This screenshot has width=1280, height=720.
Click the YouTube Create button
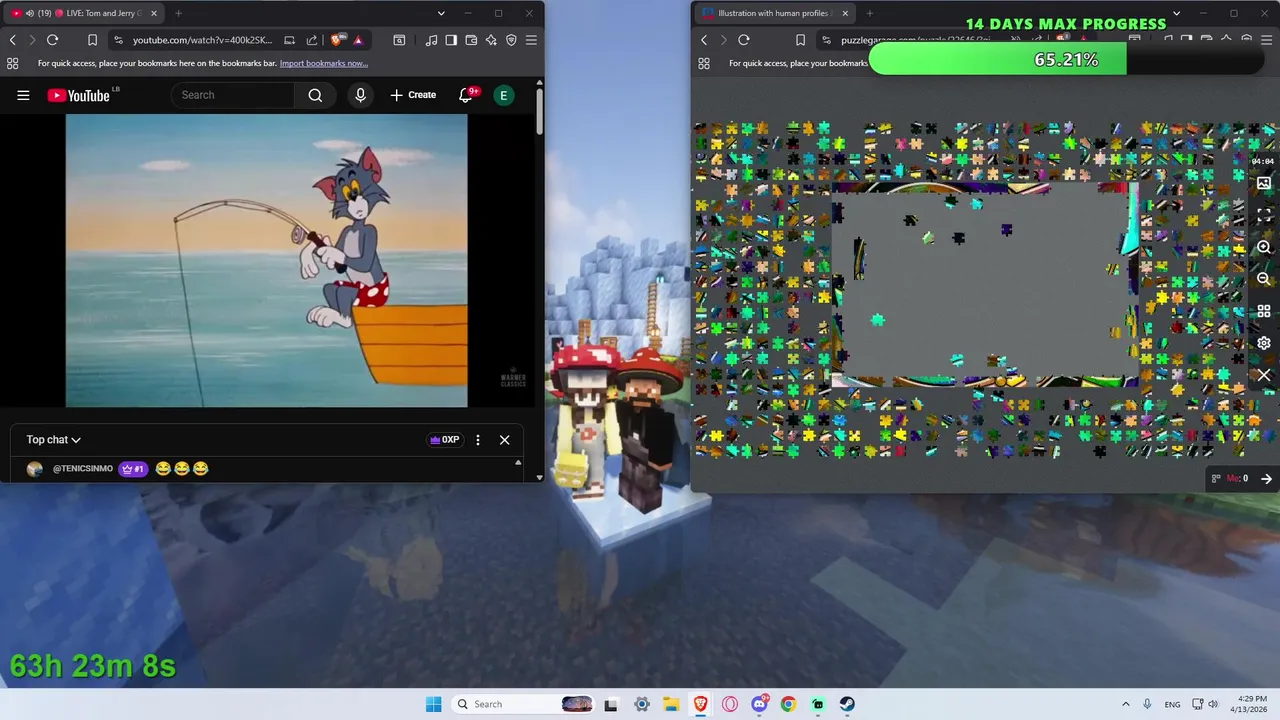[x=413, y=95]
